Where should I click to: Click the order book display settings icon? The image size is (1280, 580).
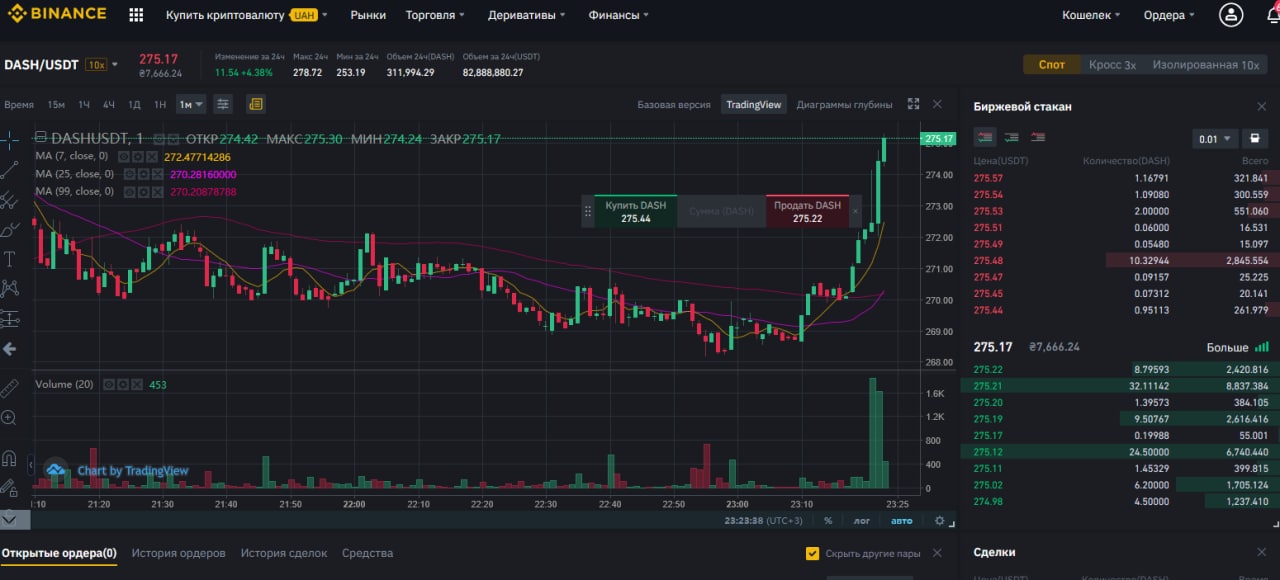click(1255, 139)
